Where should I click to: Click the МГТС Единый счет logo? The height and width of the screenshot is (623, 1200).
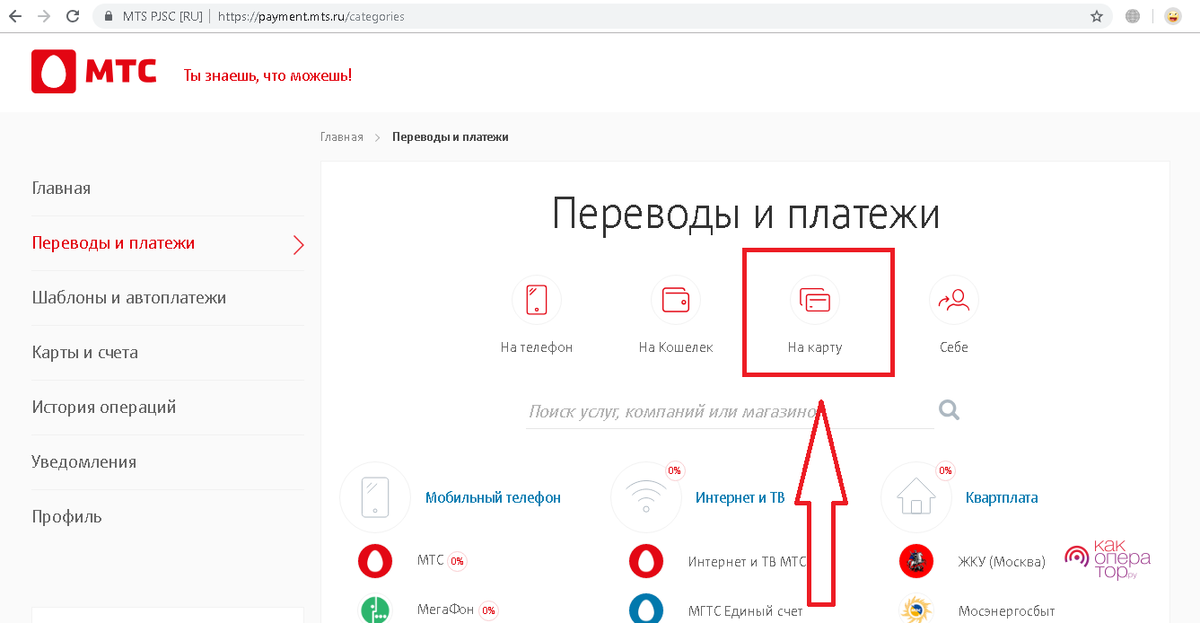pos(646,610)
